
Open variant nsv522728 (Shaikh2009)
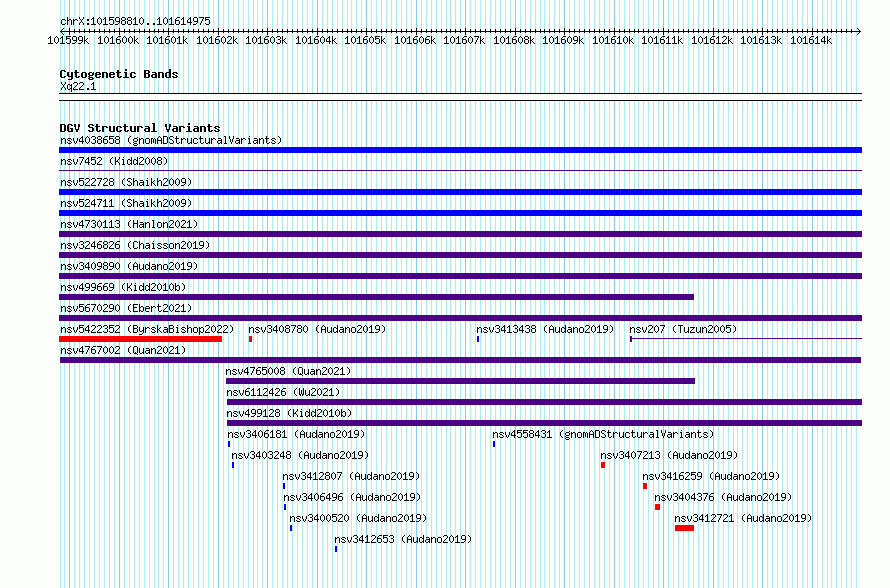pos(126,182)
